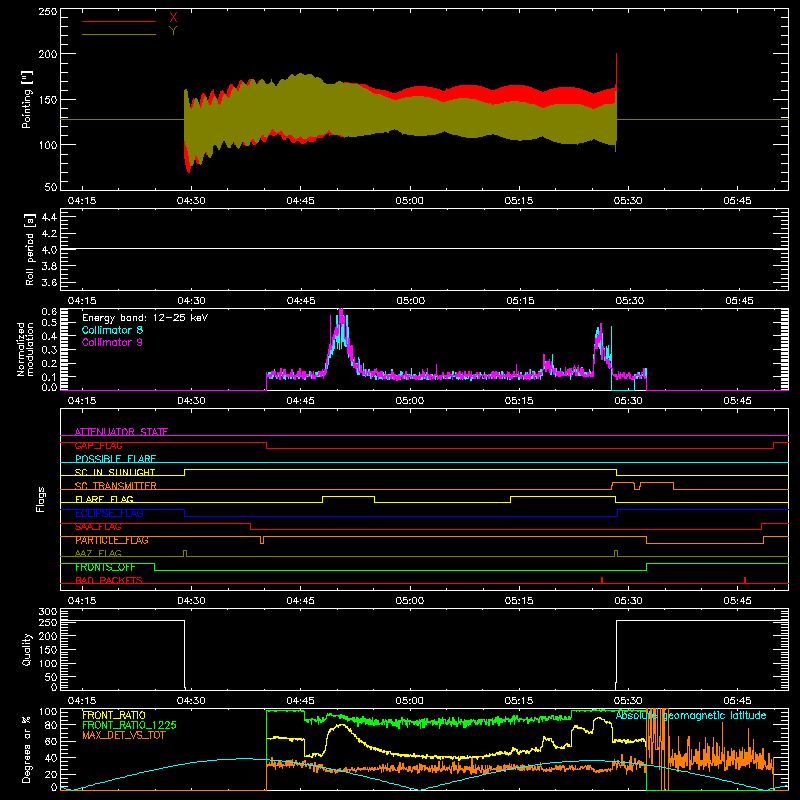800x800 pixels.
Task: Click the FLARE_FLAG label
Action: point(104,499)
